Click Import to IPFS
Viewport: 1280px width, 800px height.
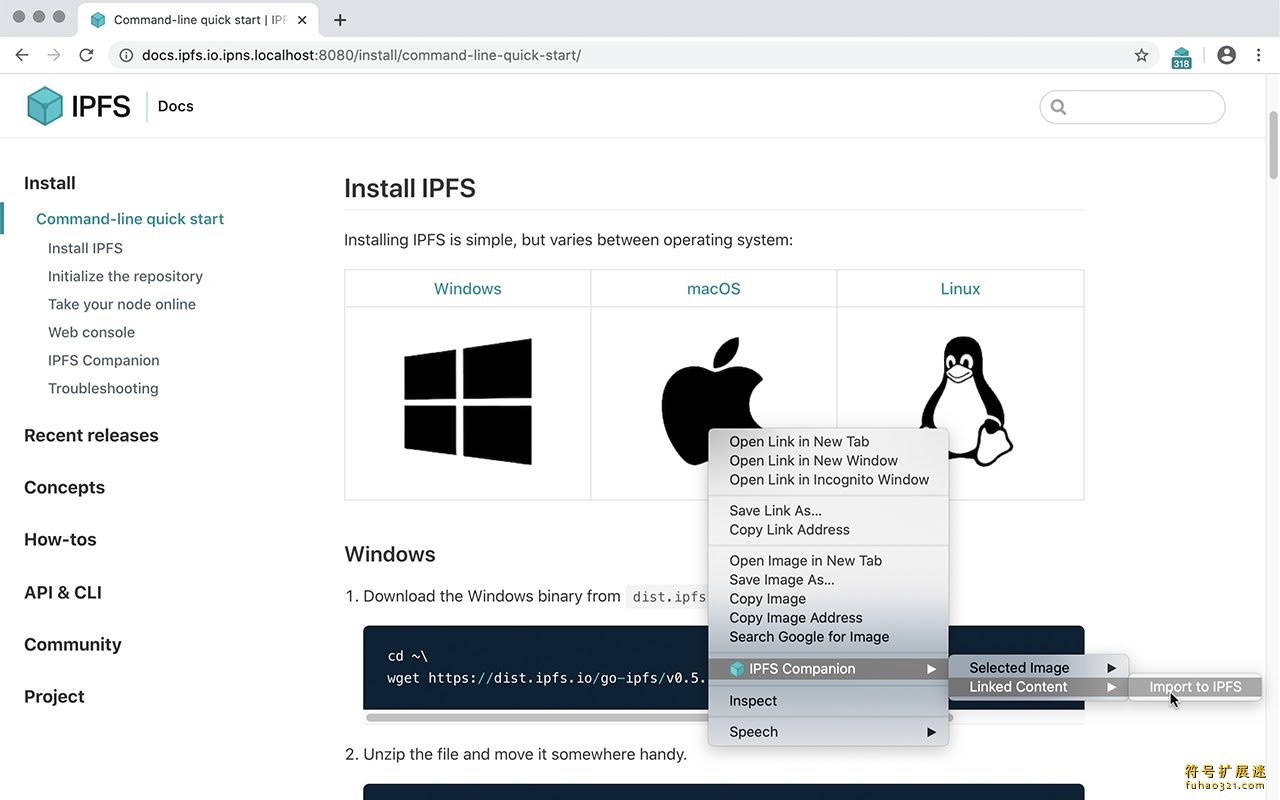coord(1195,686)
